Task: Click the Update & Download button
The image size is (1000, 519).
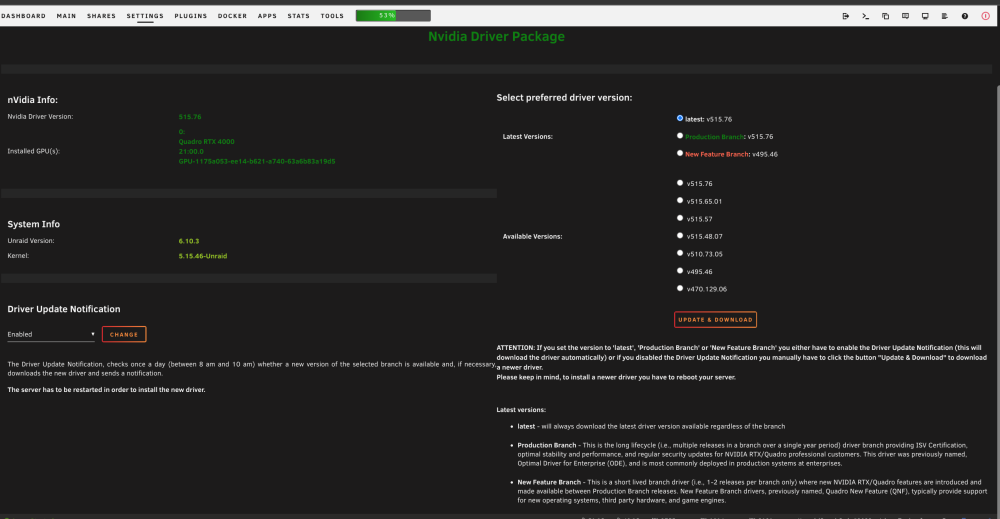Action: 715,319
